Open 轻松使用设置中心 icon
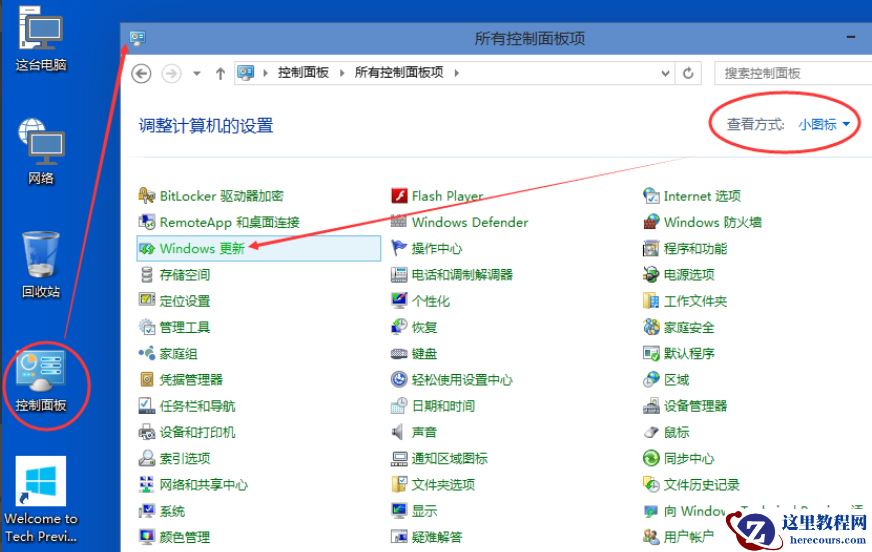This screenshot has height=552, width=872. click(399, 380)
